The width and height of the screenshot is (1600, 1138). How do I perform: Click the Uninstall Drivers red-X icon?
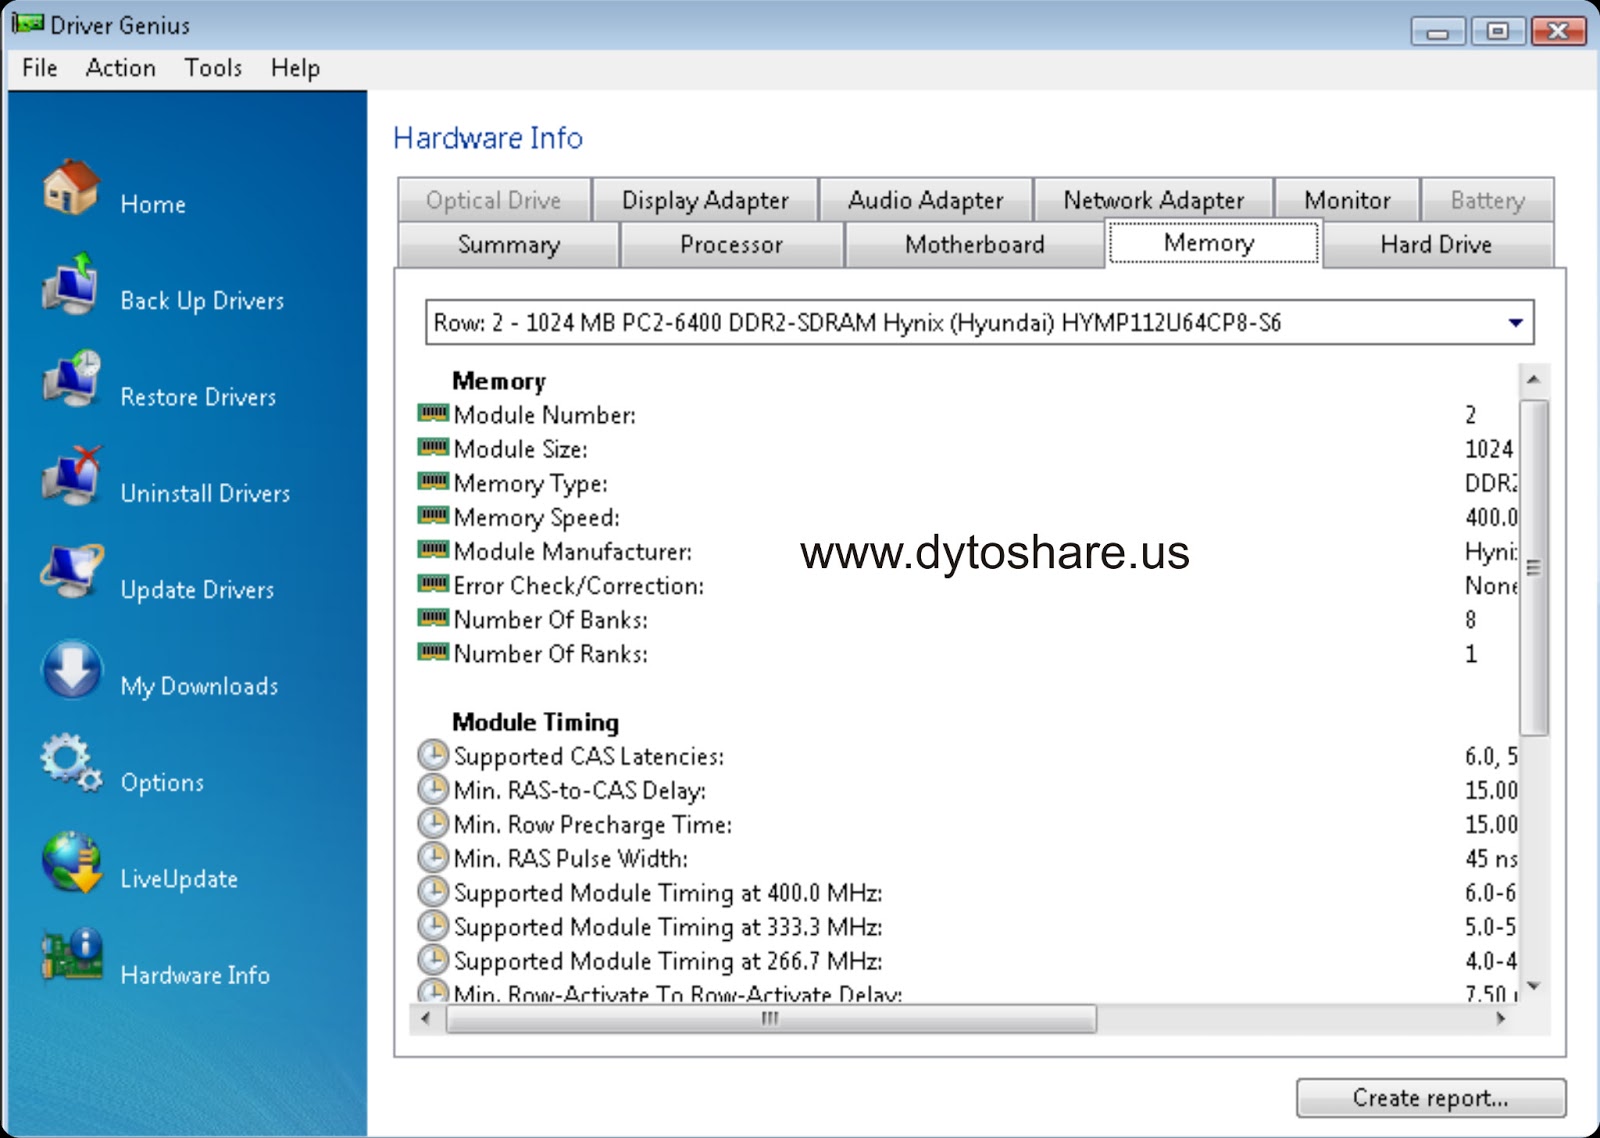click(x=72, y=476)
